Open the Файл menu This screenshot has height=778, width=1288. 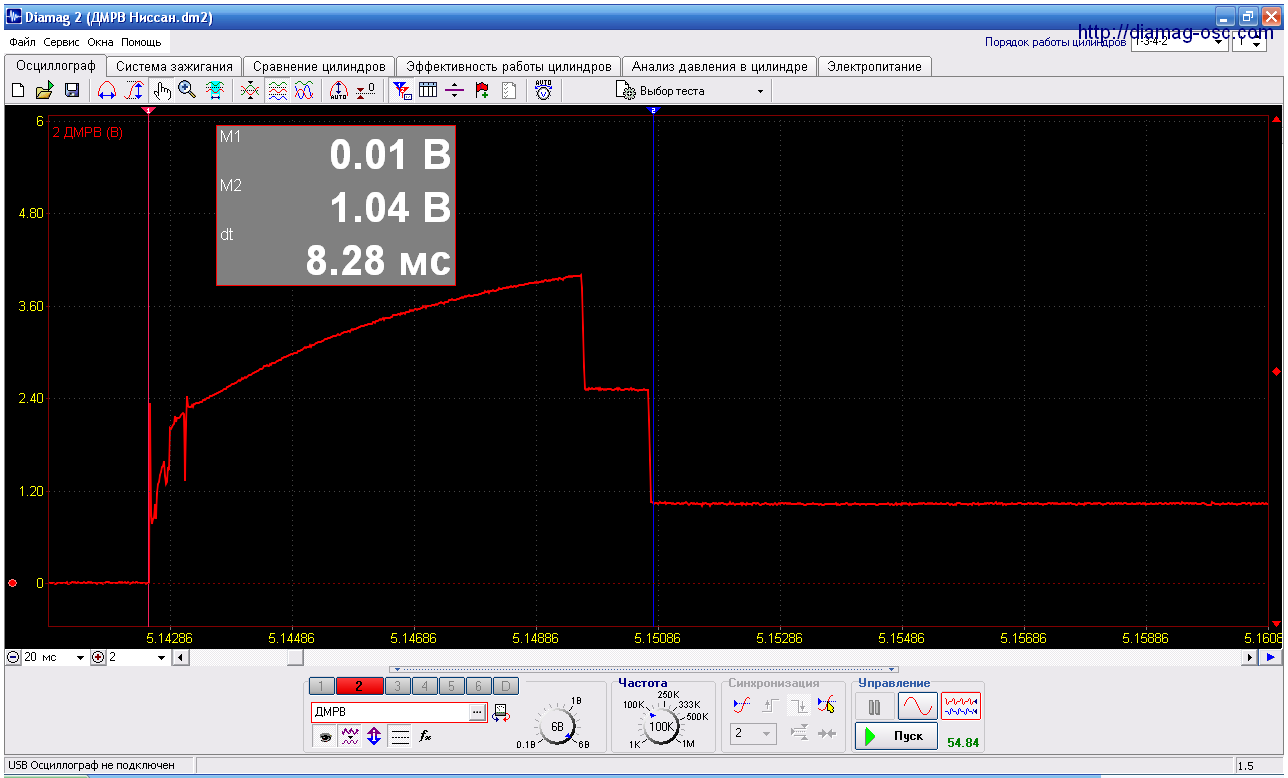(x=22, y=43)
